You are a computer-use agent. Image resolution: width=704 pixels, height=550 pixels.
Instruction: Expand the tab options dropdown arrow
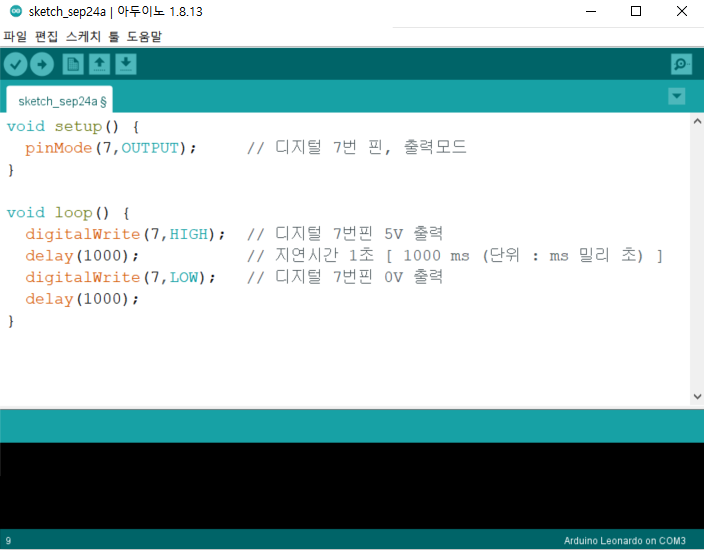(x=676, y=96)
